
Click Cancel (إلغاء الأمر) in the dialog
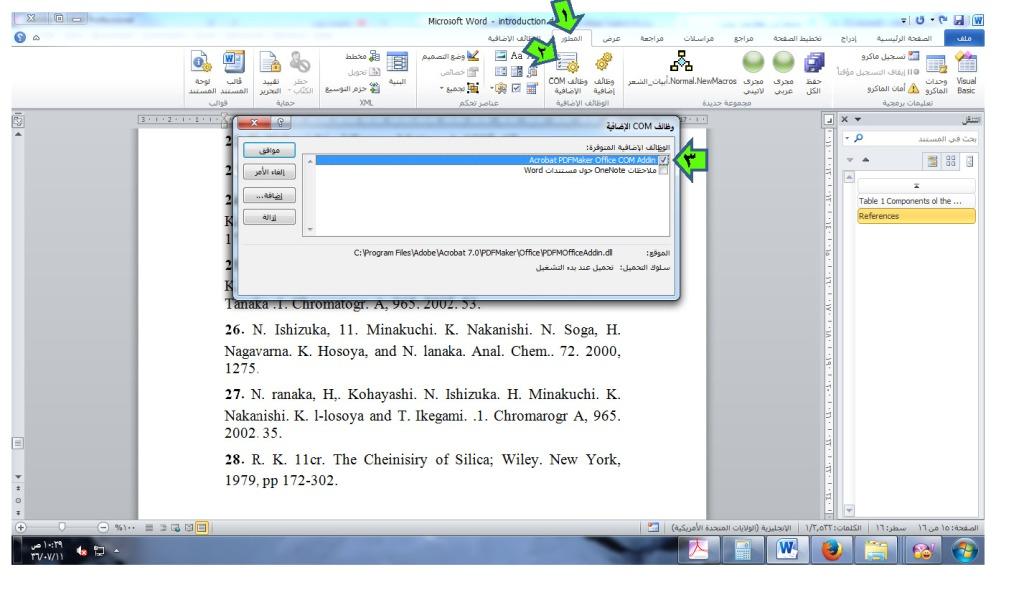[x=269, y=172]
